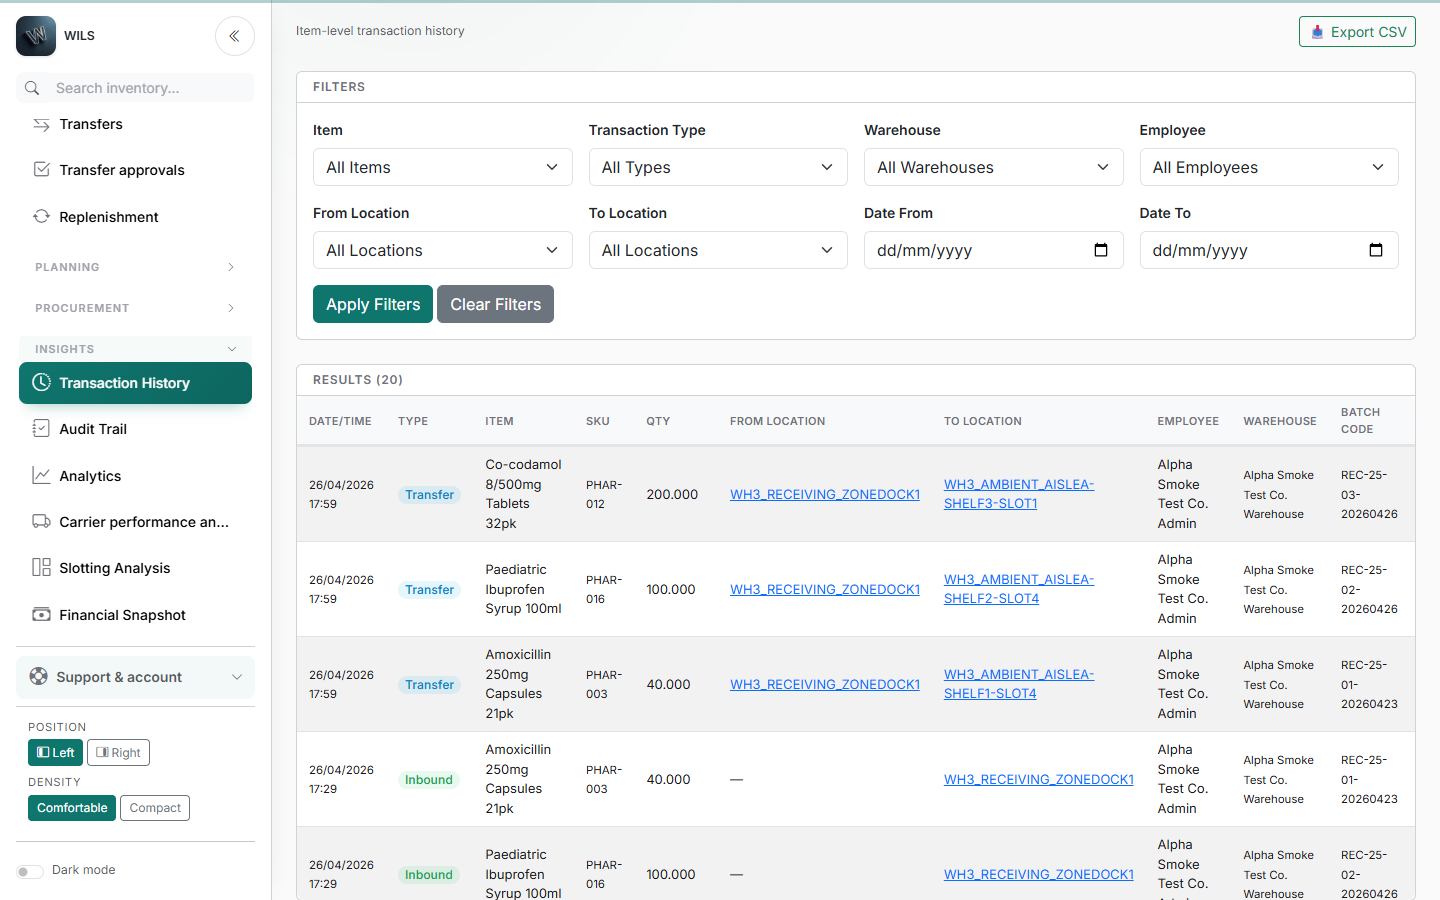Screen dimensions: 1440x900
Task: Click the Audit Trail document icon
Action: tap(41, 429)
